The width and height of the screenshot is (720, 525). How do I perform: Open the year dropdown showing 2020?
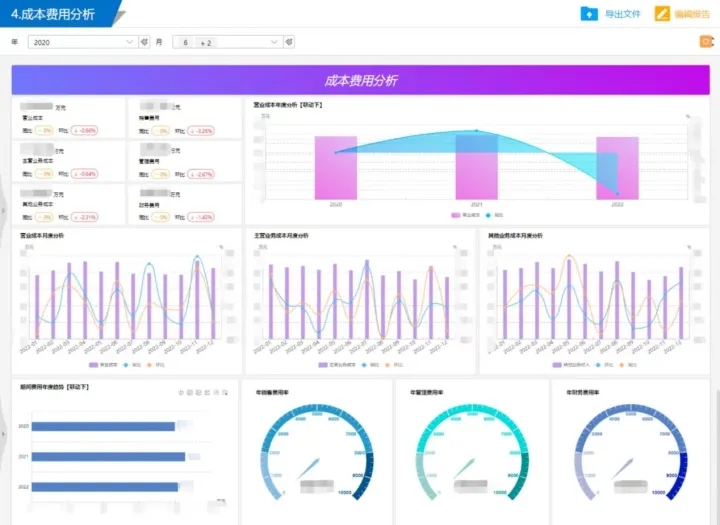pos(83,42)
